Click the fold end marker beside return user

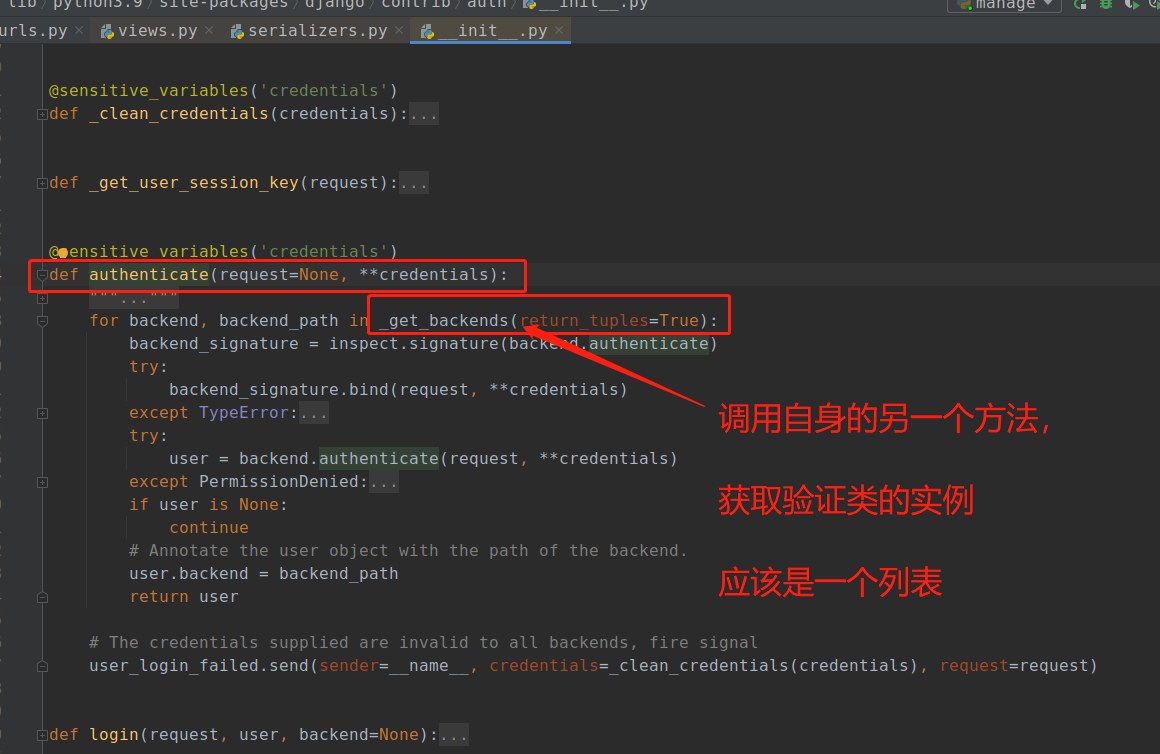click(42, 597)
